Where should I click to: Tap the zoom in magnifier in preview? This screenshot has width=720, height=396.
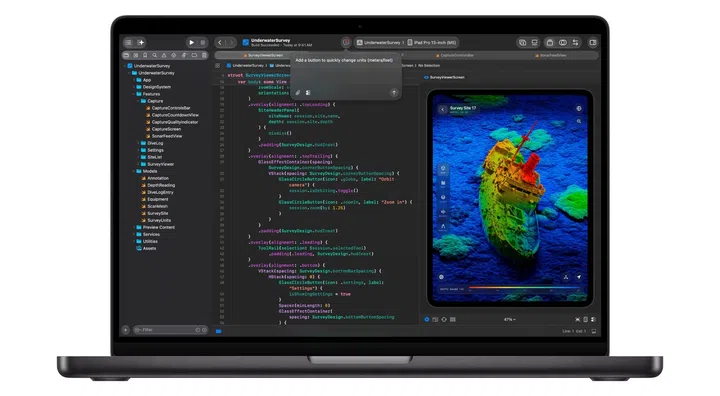579,121
